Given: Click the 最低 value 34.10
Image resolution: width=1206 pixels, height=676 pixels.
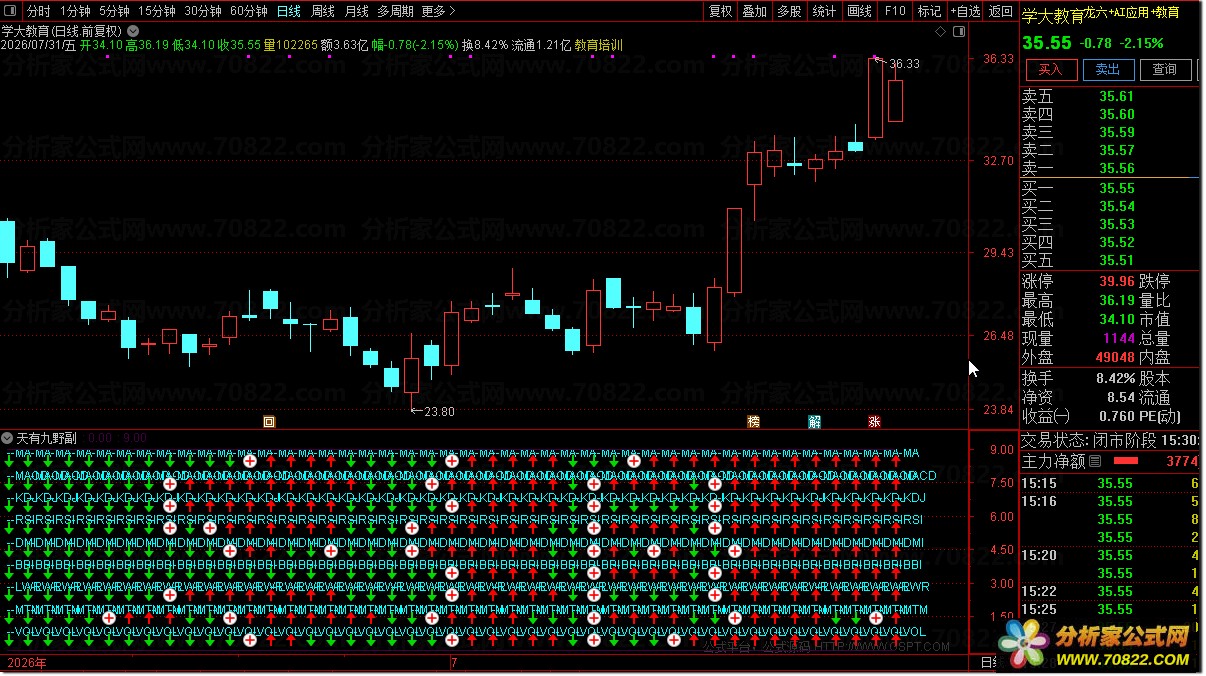Looking at the screenshot, I should (x=1117, y=319).
